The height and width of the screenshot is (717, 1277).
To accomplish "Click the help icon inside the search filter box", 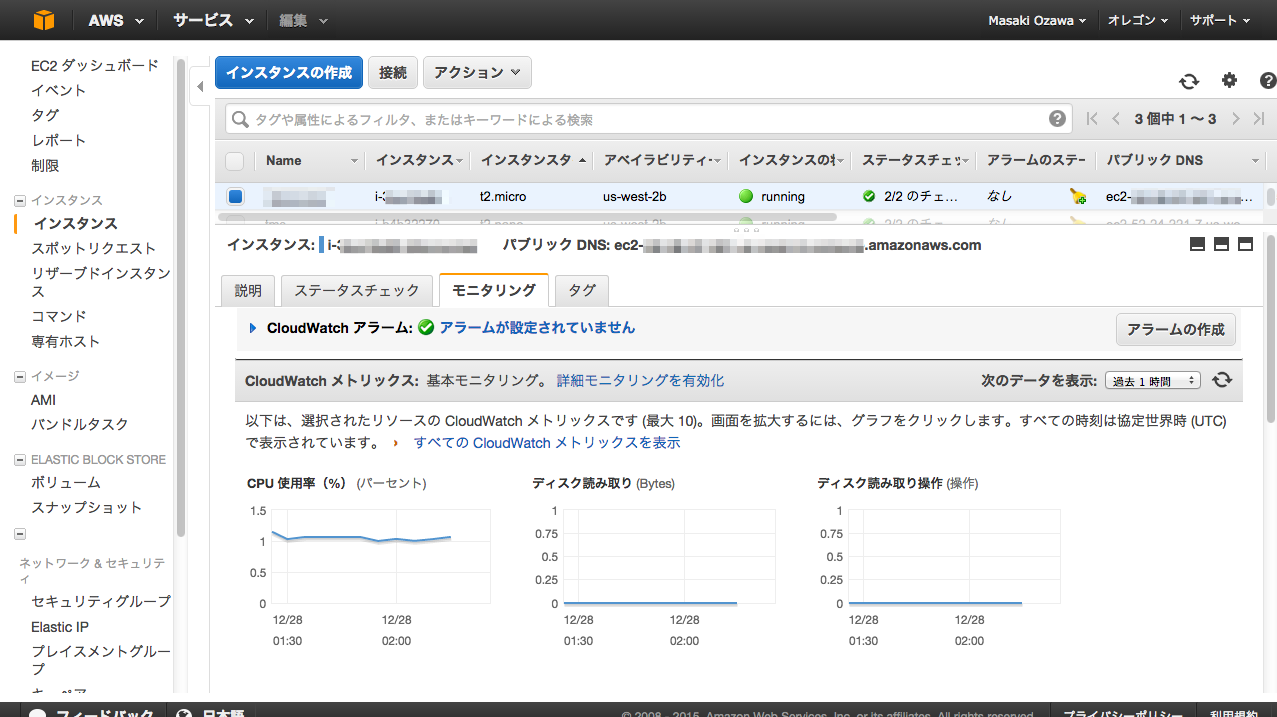I will 1057,119.
